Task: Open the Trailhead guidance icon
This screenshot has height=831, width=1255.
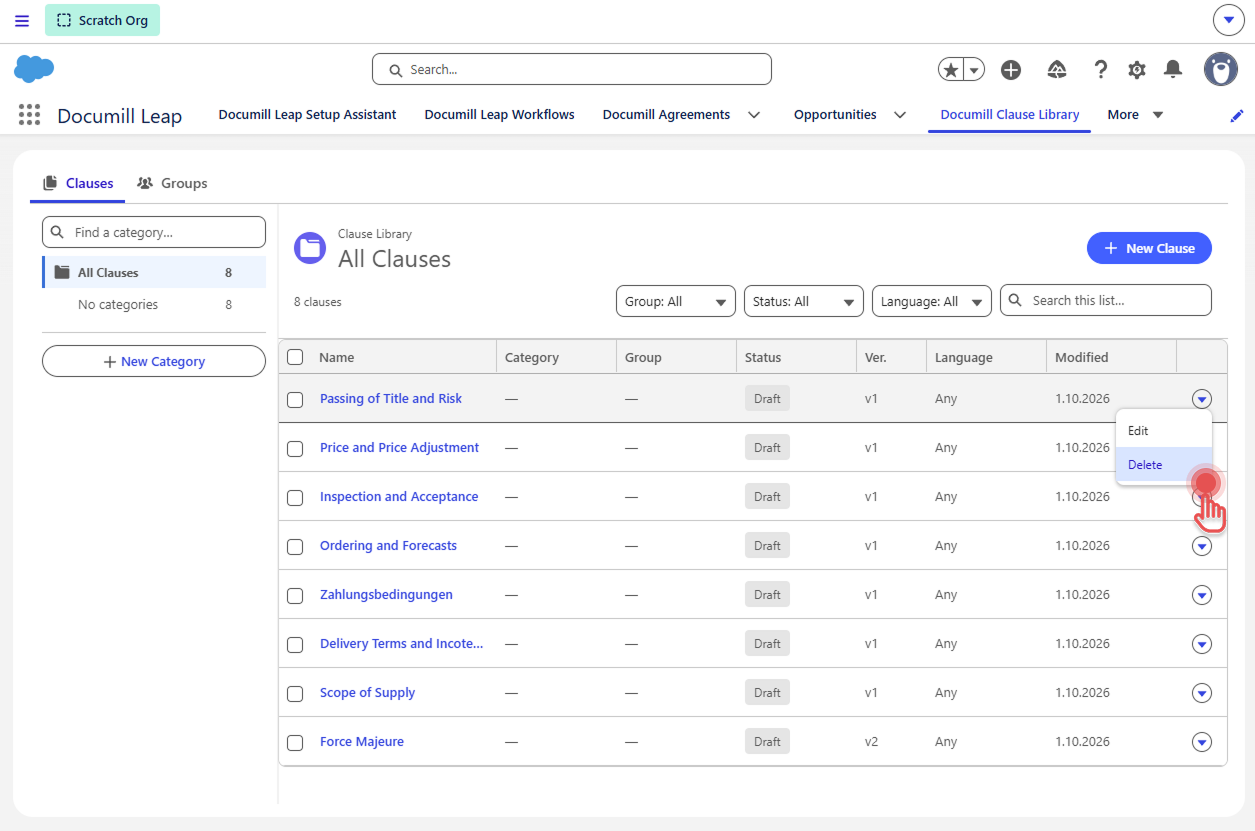Action: [1057, 69]
